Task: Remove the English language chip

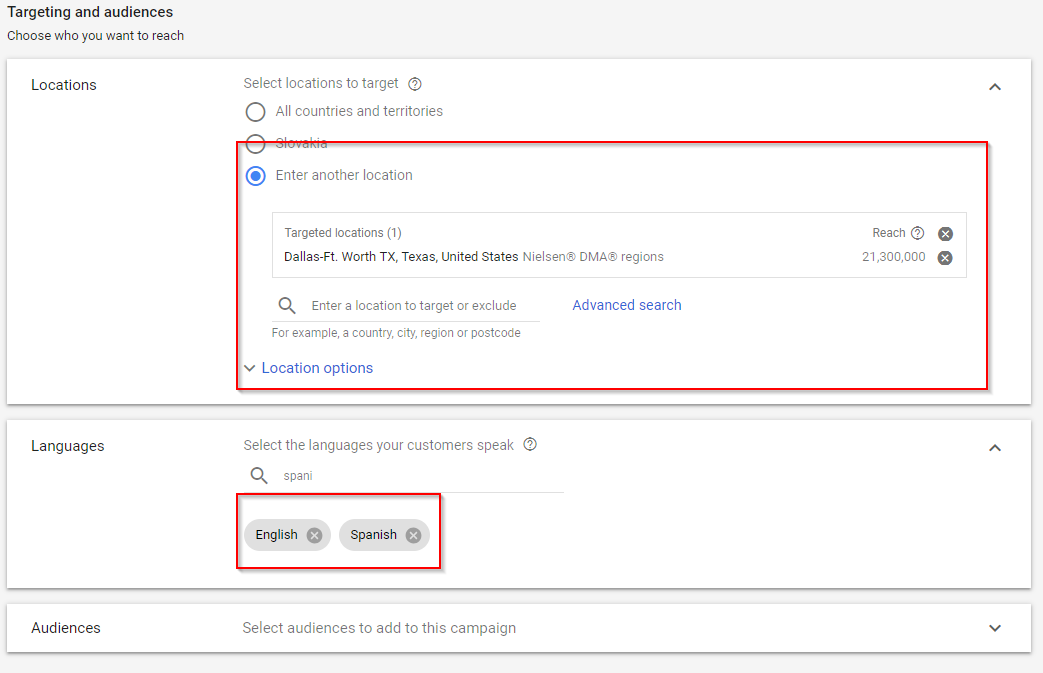Action: tap(314, 535)
